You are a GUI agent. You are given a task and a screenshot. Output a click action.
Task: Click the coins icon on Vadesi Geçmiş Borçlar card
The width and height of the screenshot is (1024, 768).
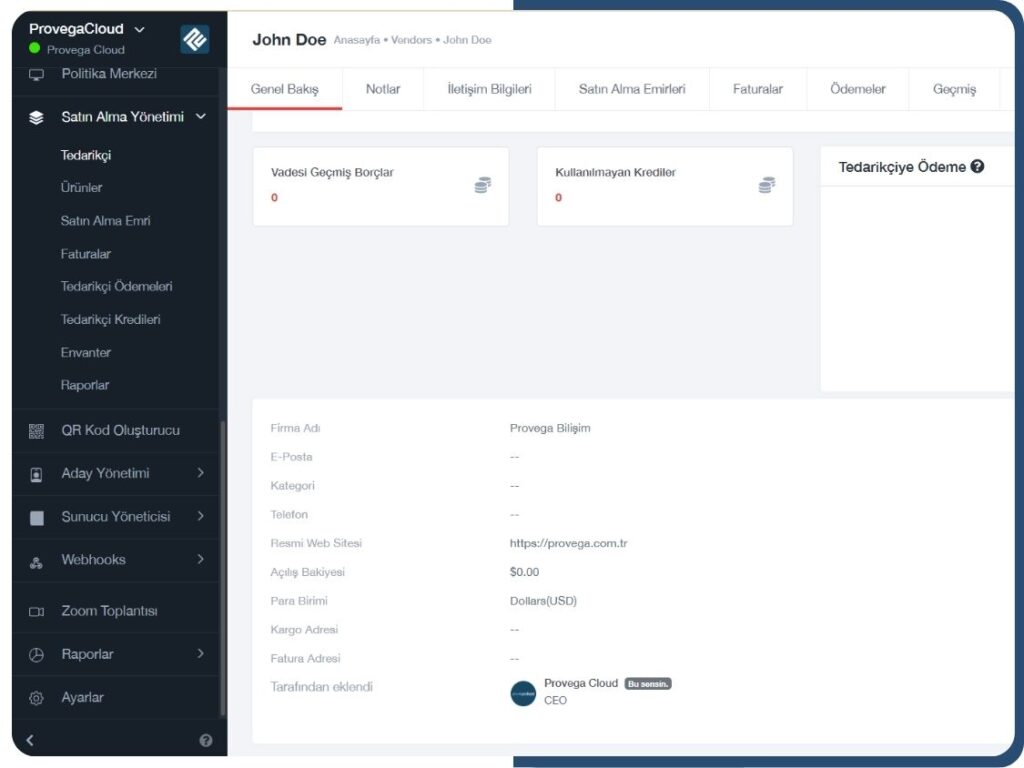coord(483,185)
